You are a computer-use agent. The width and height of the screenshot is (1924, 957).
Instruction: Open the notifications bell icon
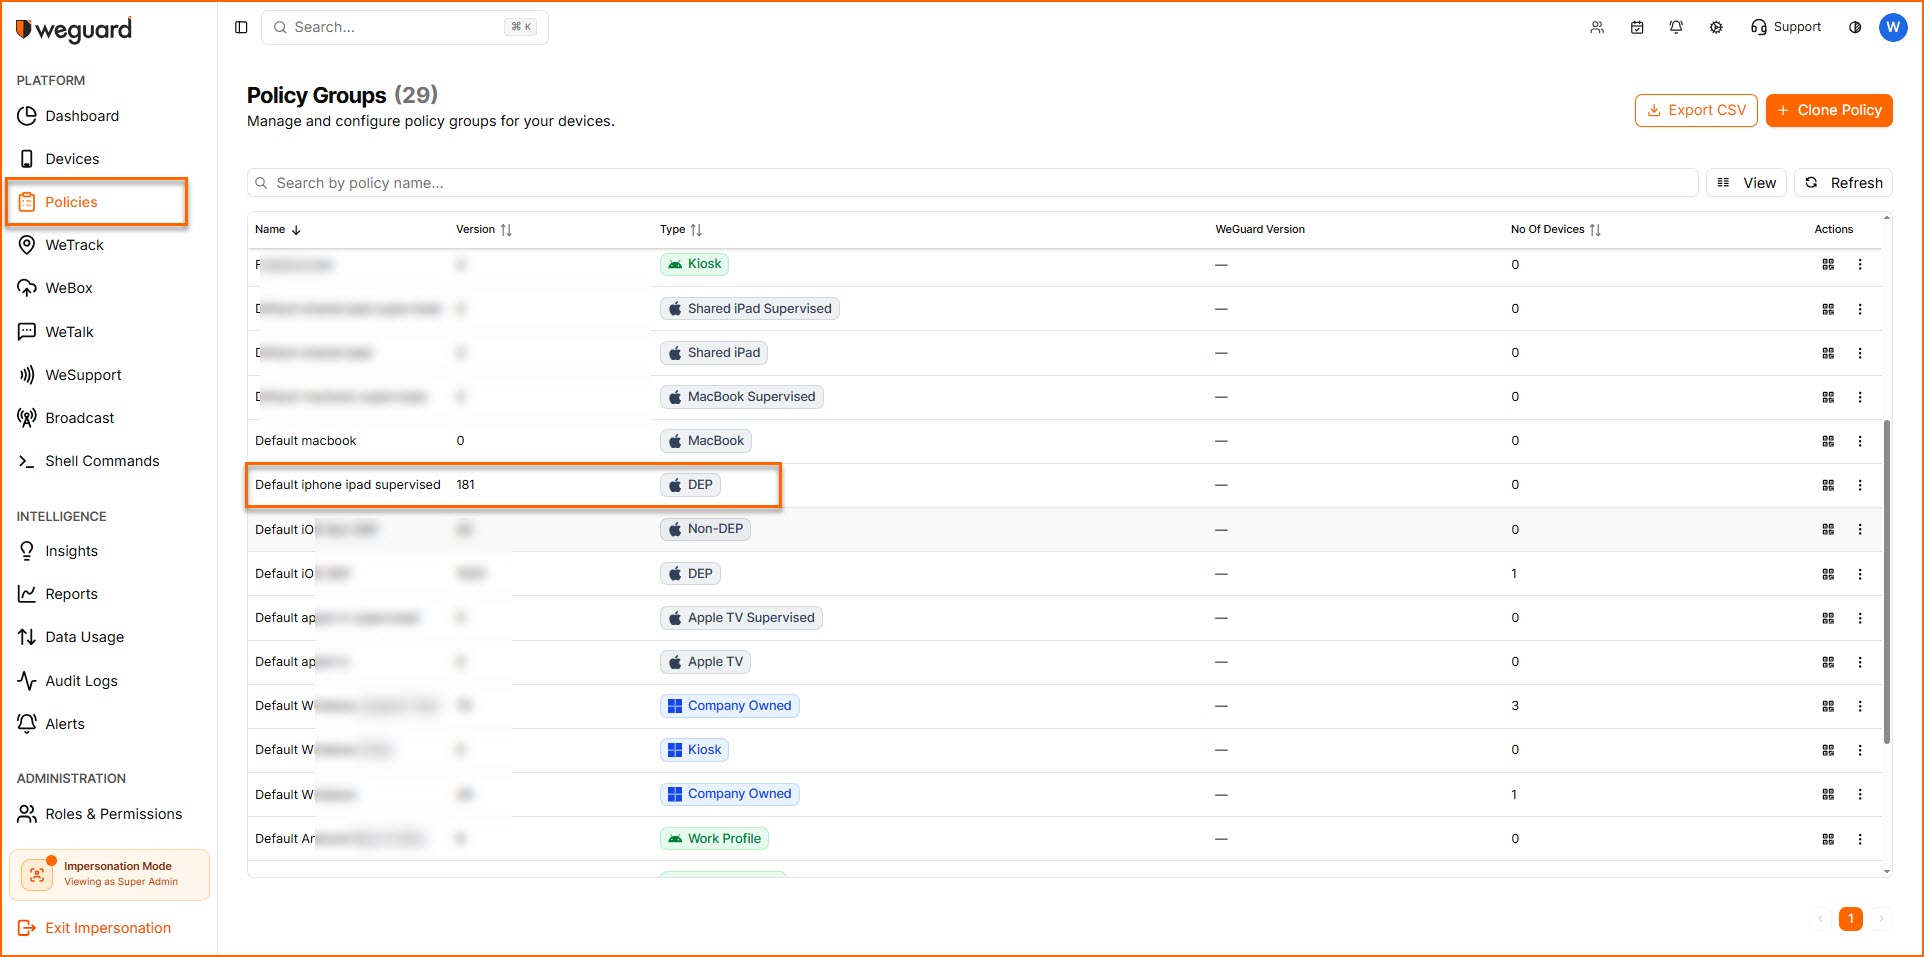click(1676, 27)
